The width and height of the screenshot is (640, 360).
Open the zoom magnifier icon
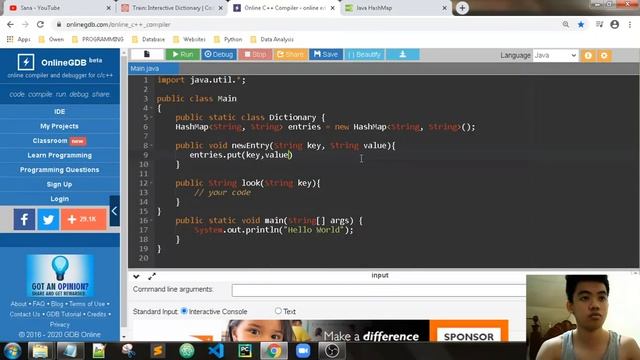[x=566, y=24]
